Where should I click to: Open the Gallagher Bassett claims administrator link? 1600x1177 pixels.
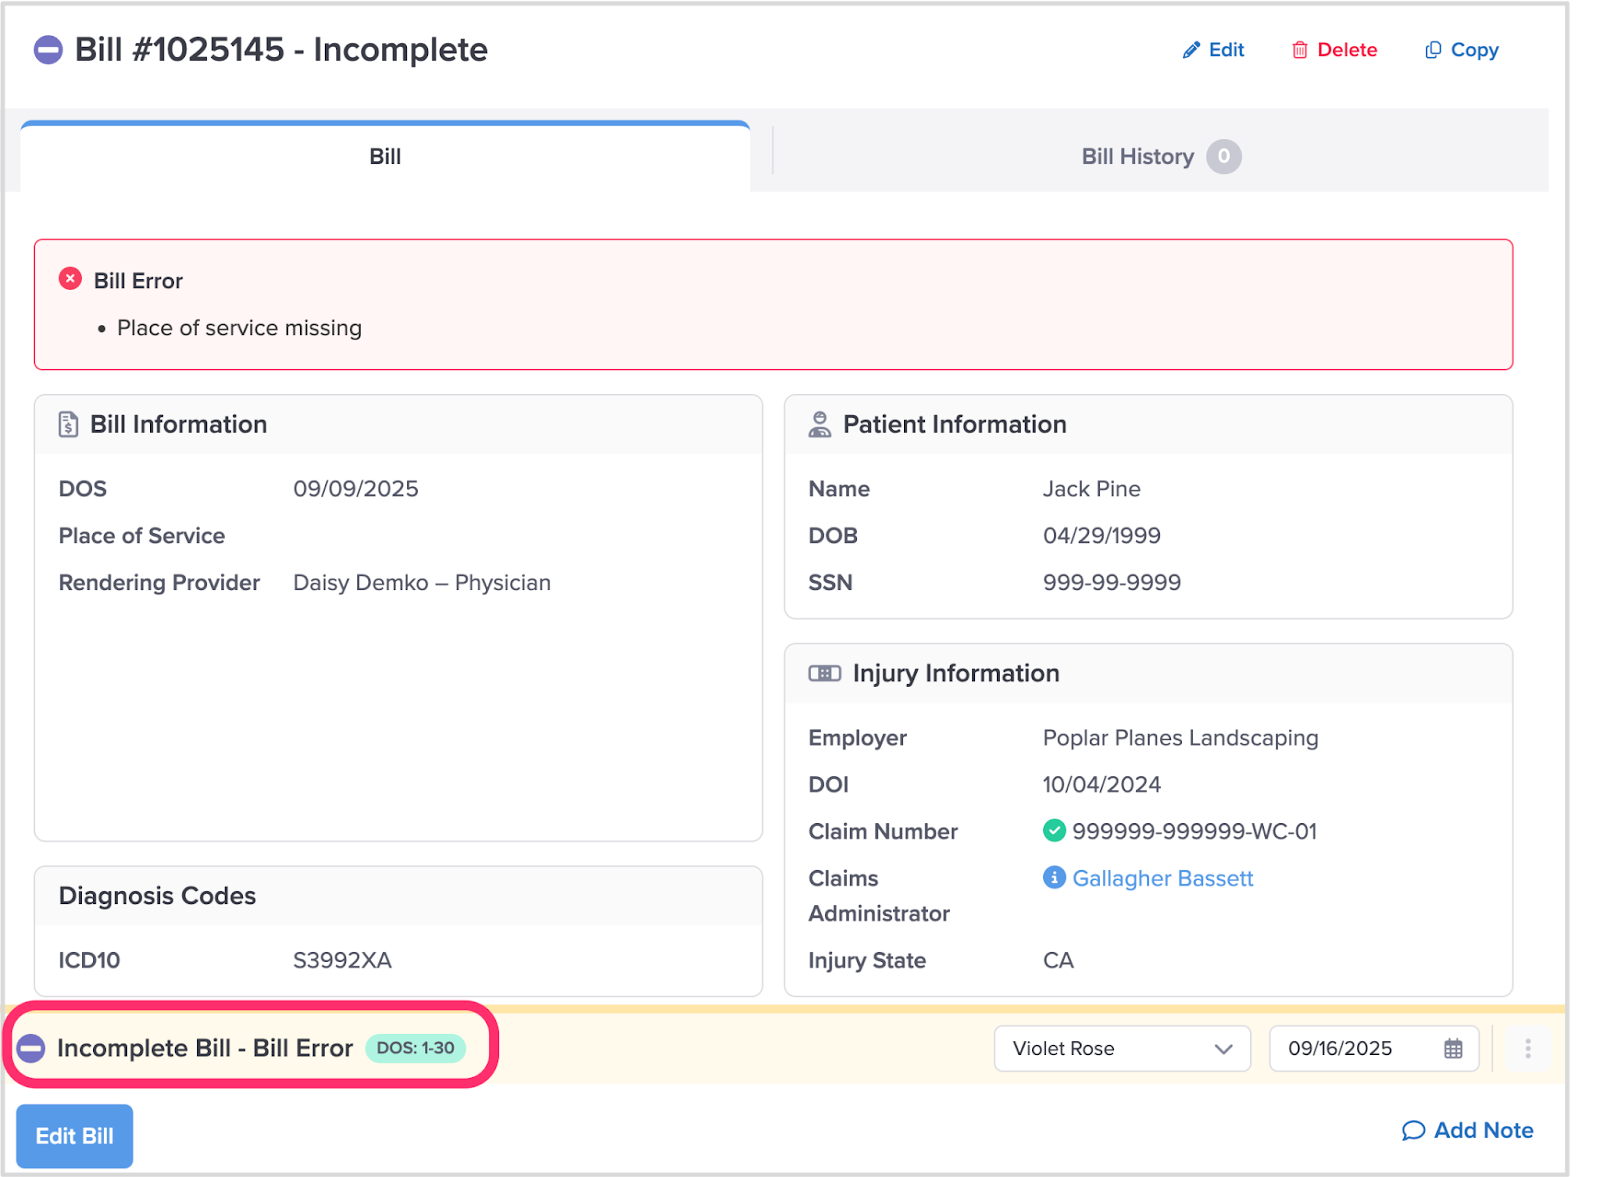click(1162, 878)
